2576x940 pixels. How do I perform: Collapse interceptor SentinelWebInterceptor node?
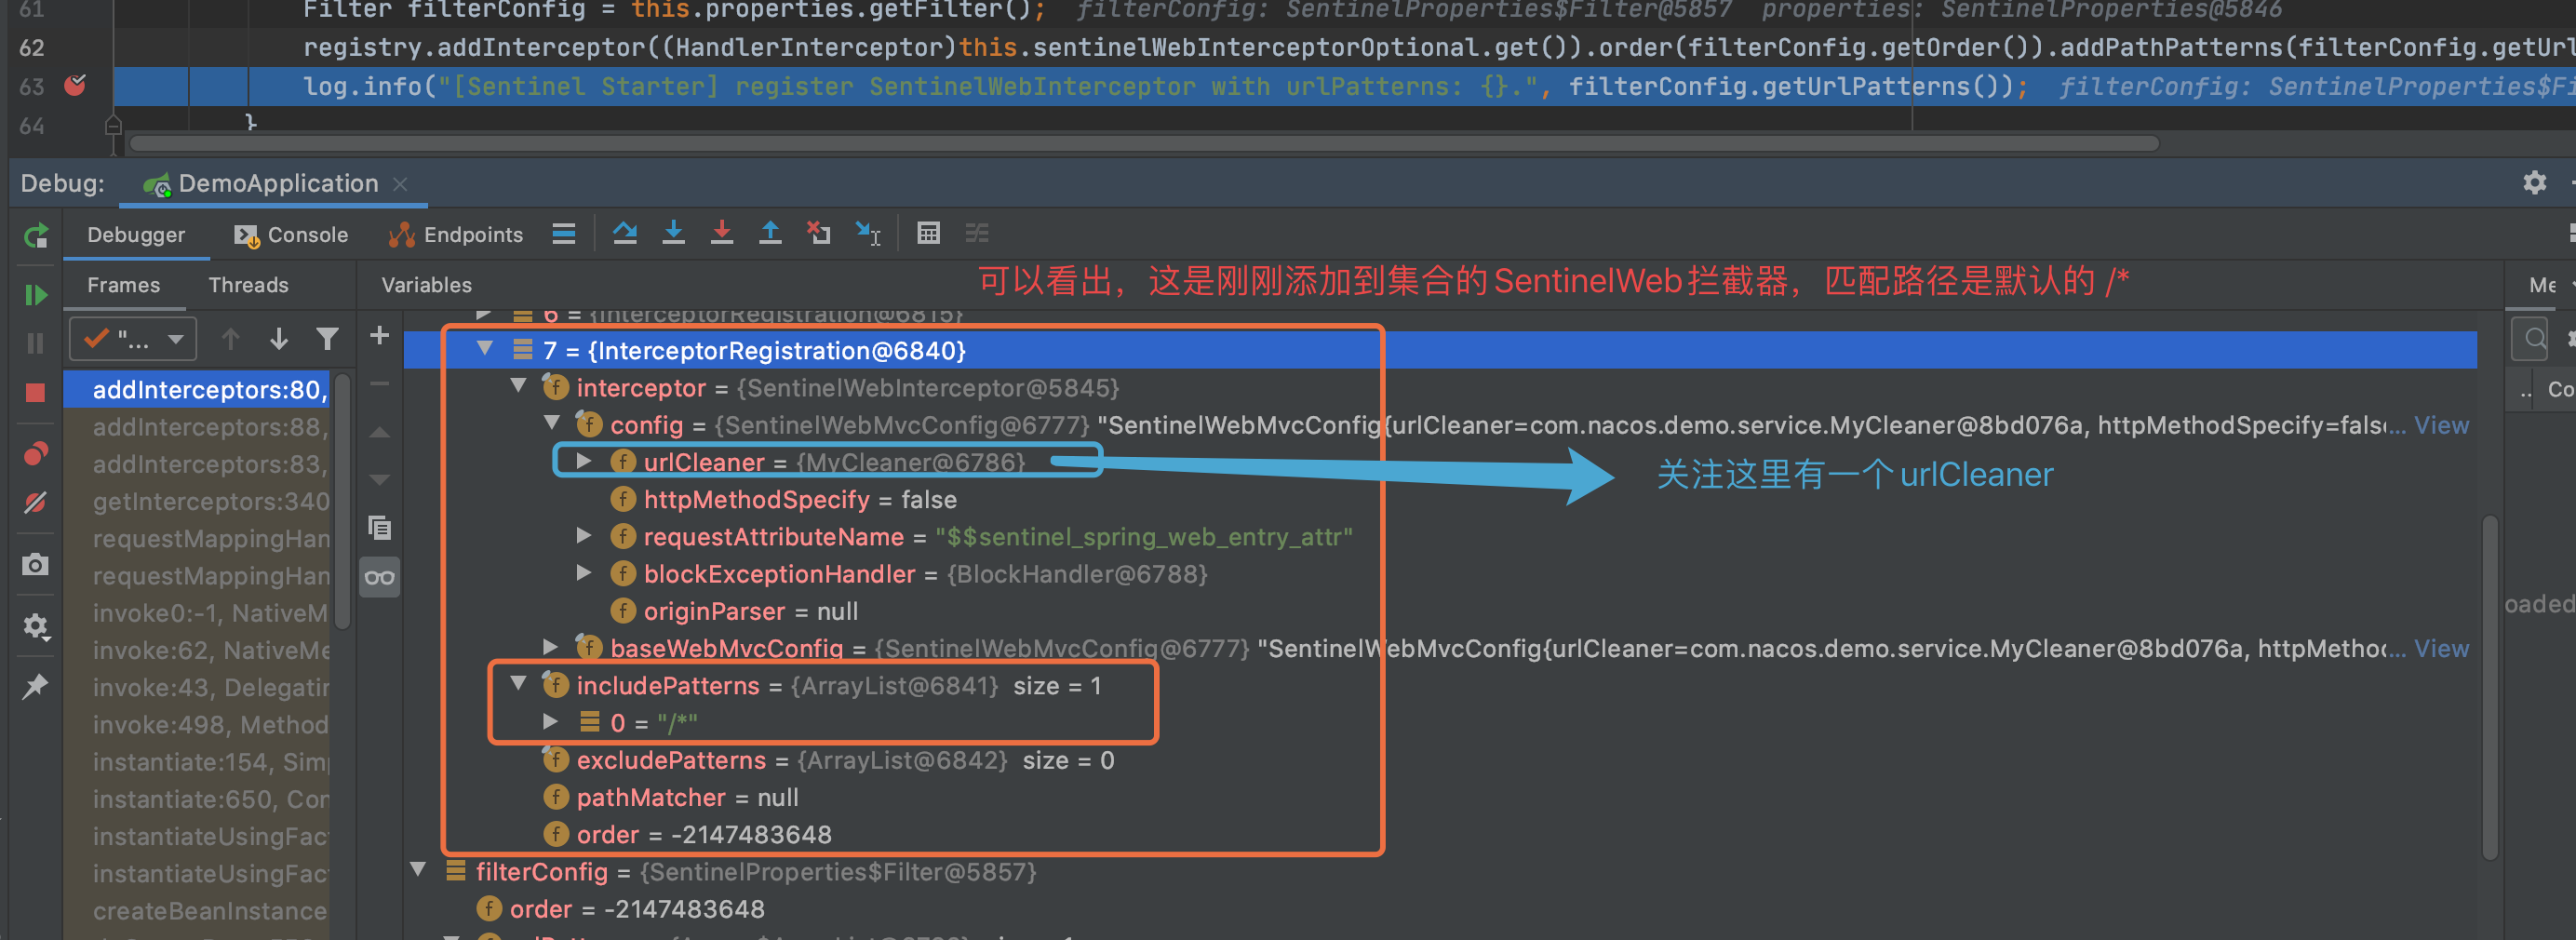(x=519, y=387)
